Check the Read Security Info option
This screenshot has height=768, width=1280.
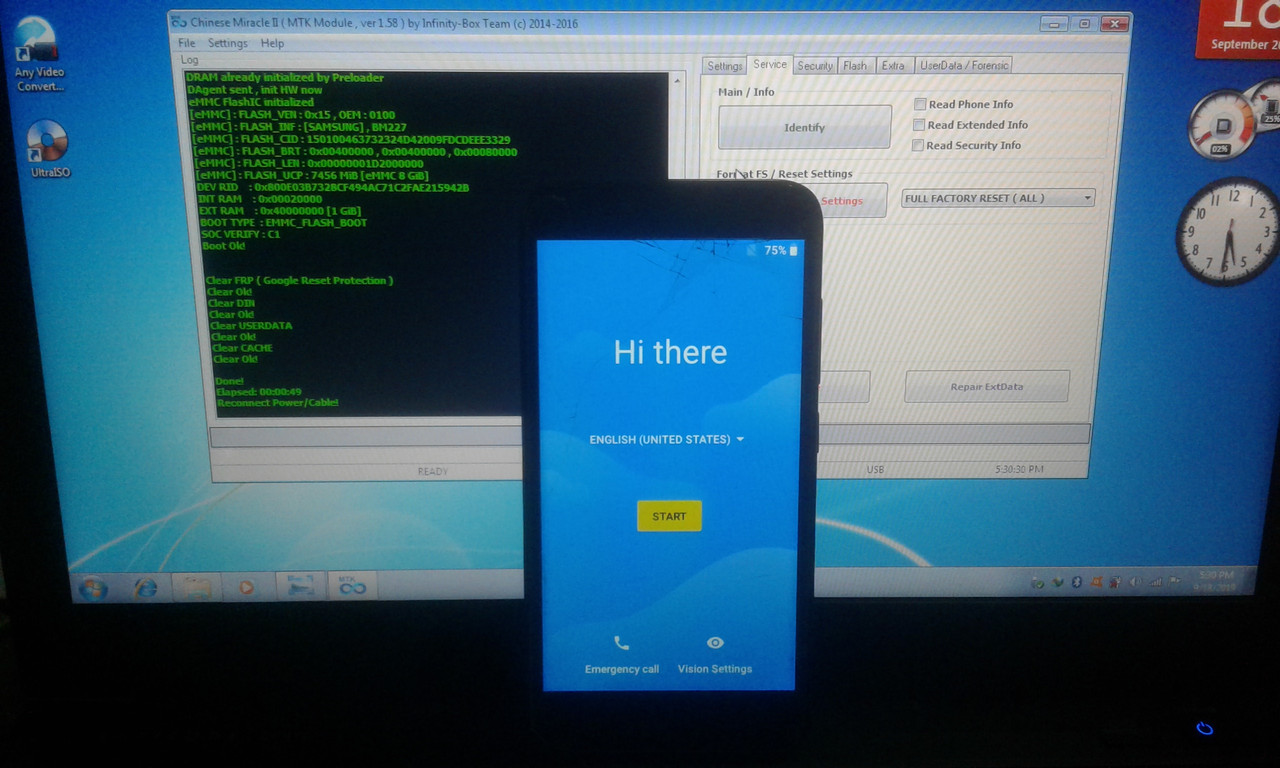[x=918, y=145]
